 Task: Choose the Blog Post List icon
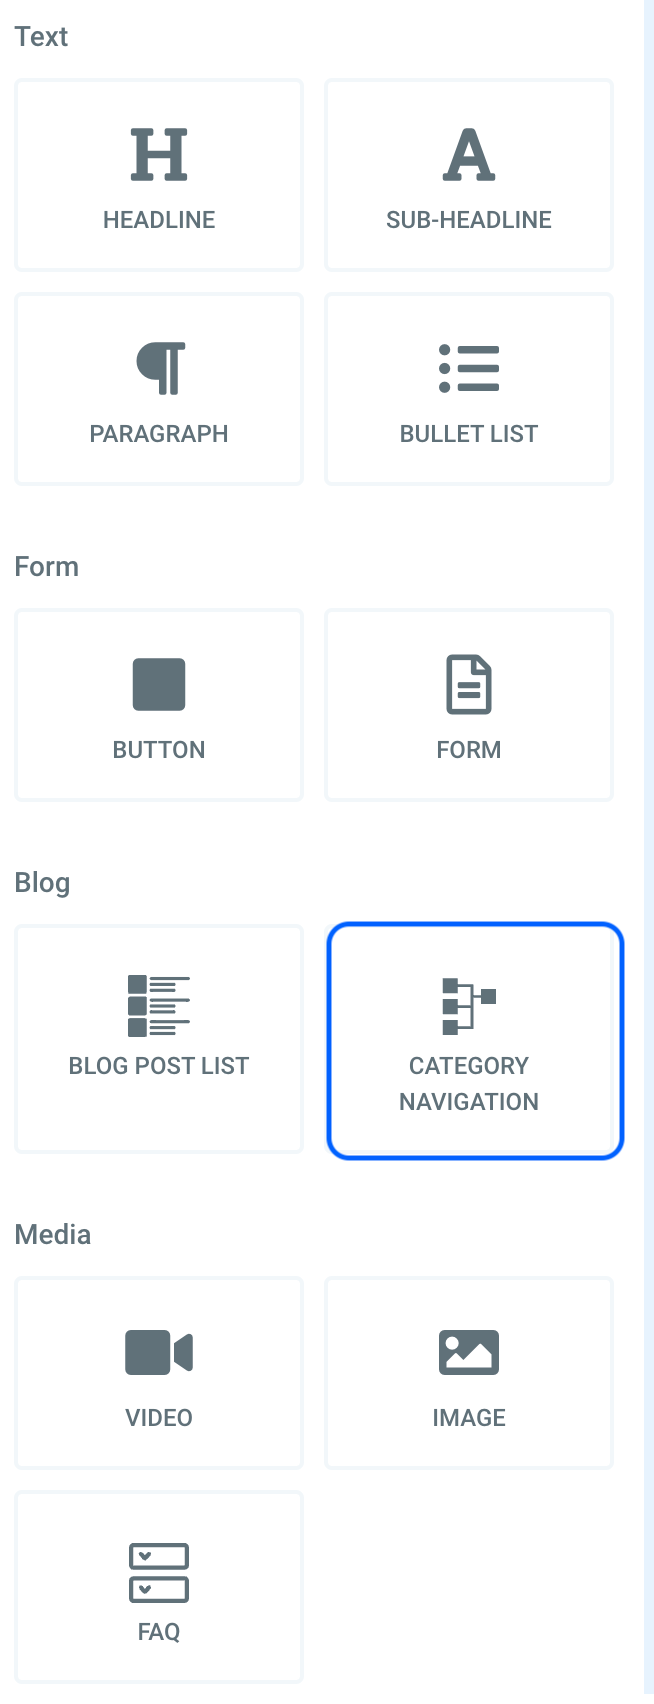coord(159,1005)
